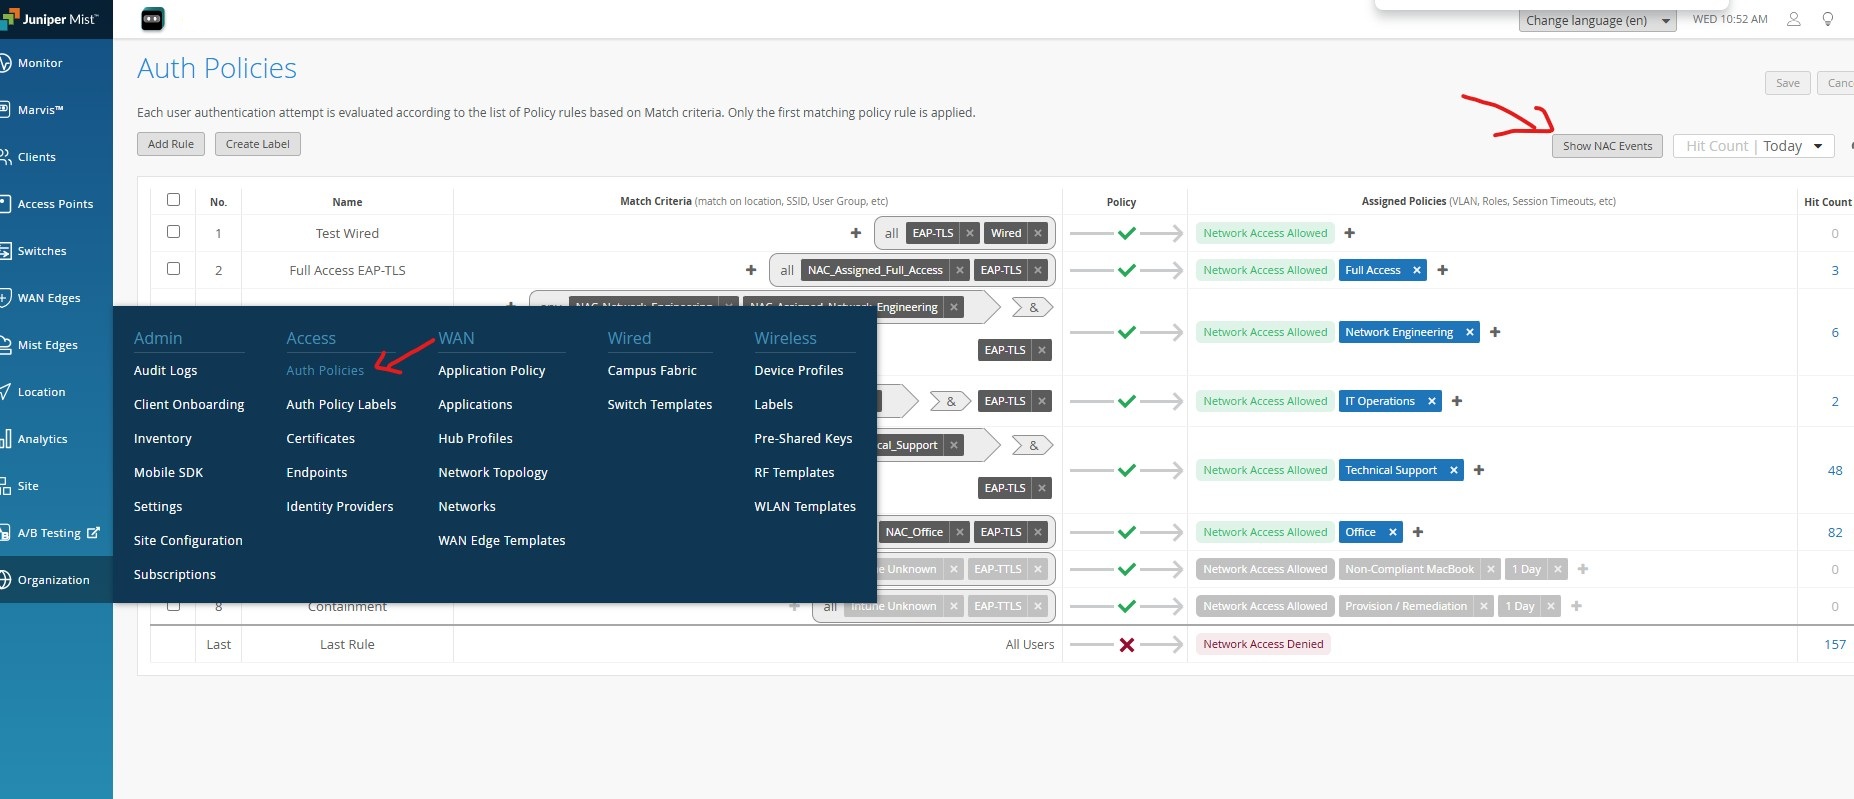Toggle allow checkmark for Full Access EAP-TLS rule
1854x799 pixels.
(1127, 270)
